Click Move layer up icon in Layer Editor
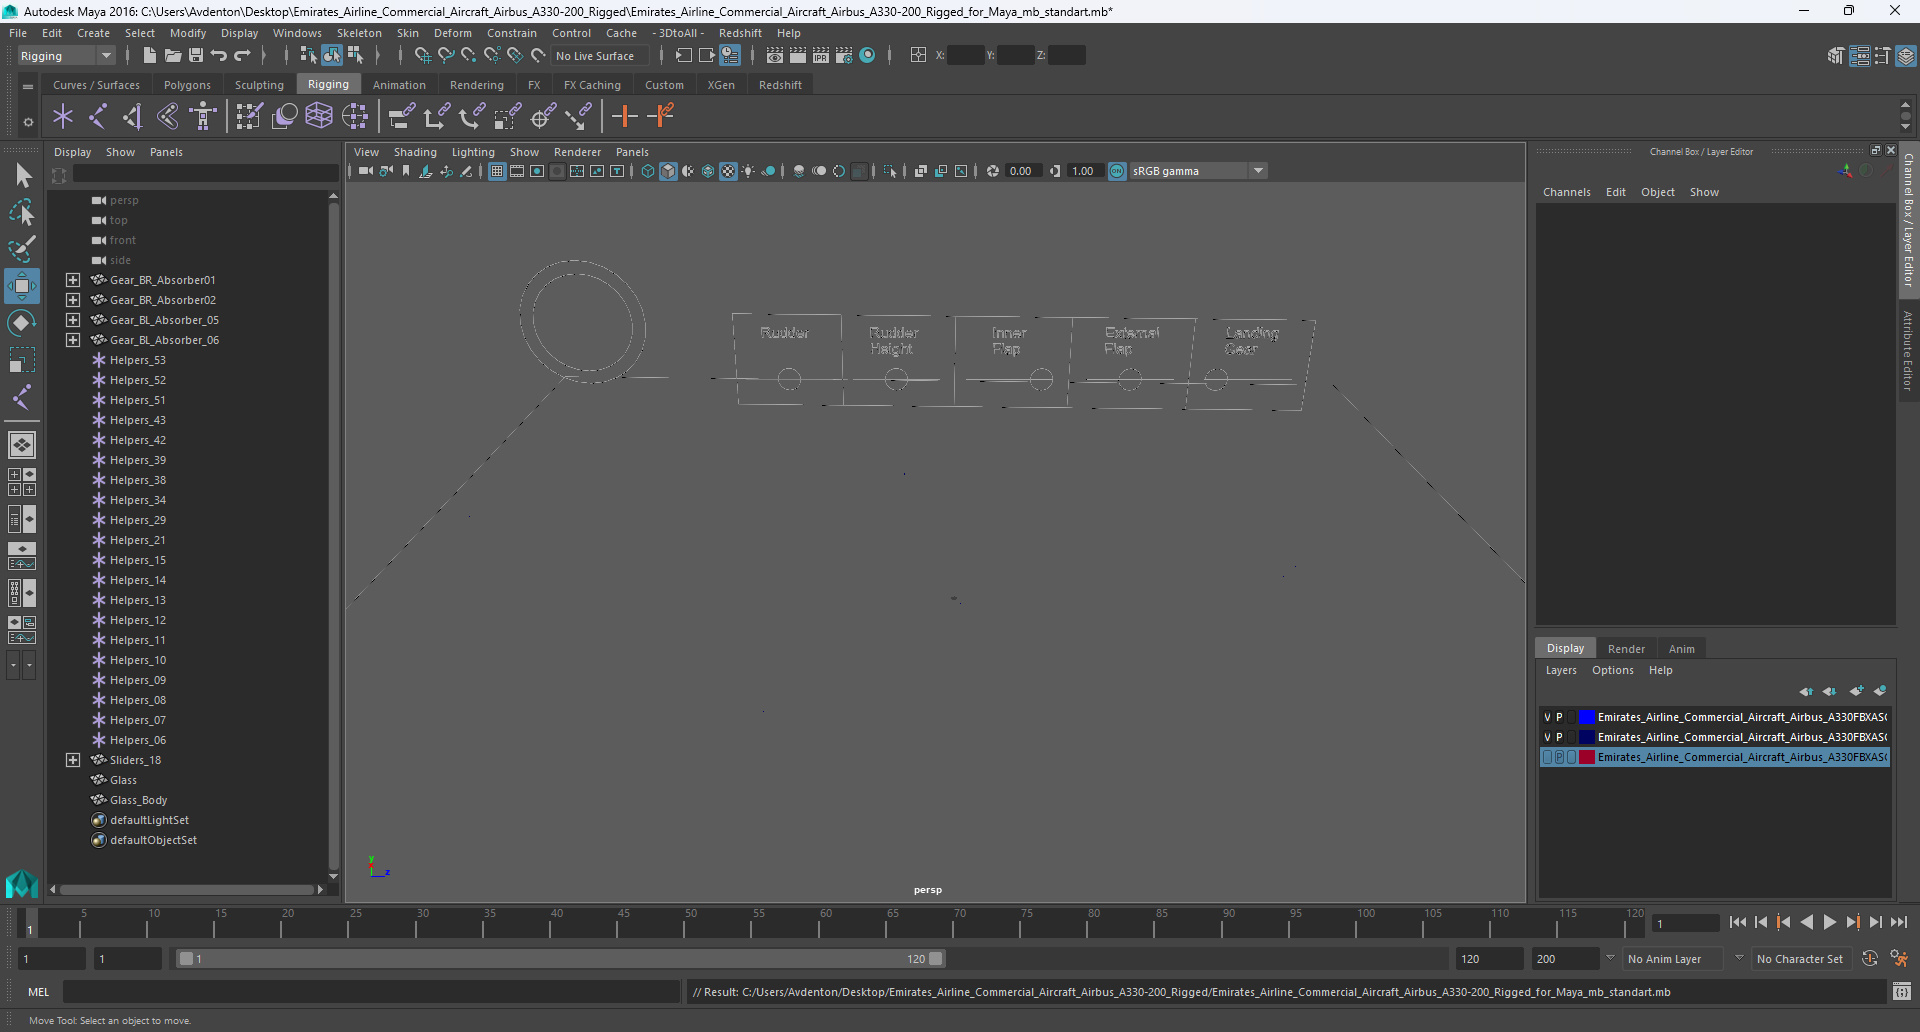The height and width of the screenshot is (1032, 1920). pos(1805,691)
